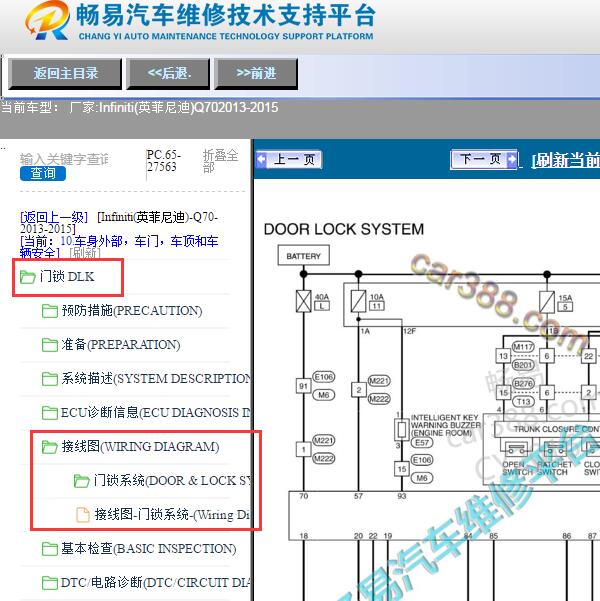Select ECU诊断信息 tree item

coord(156,413)
